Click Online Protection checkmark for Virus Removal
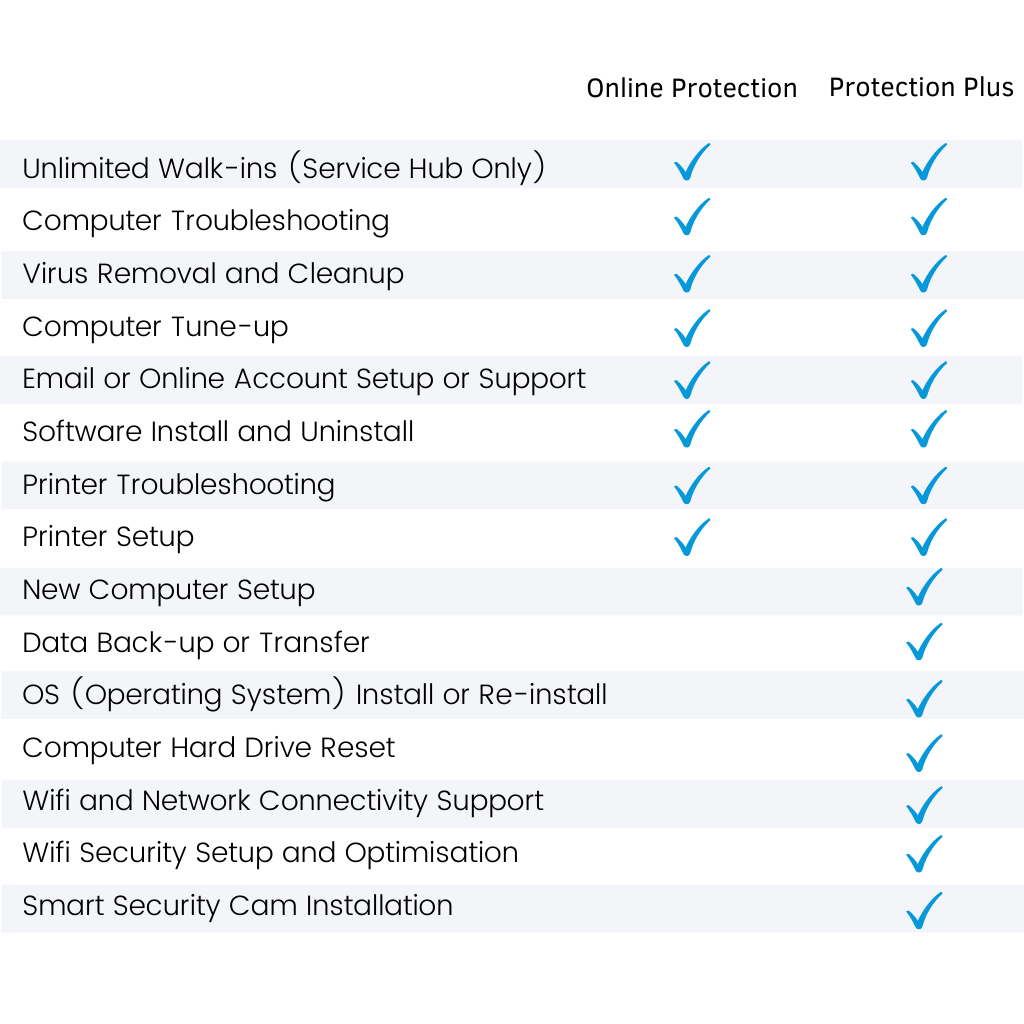This screenshot has width=1024, height=1024. (x=692, y=274)
